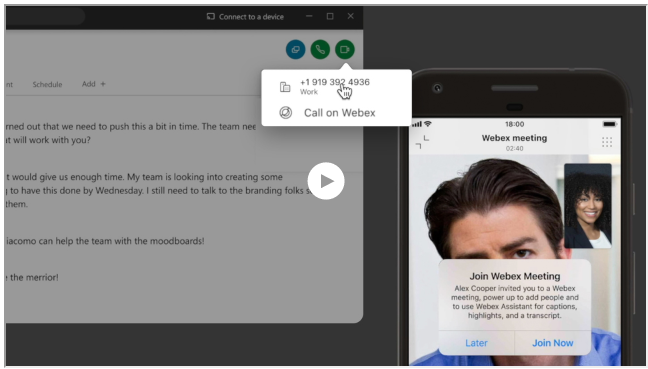This screenshot has width=648, height=369.
Task: Select the +1 919 392 4936 Work number
Action: point(335,86)
